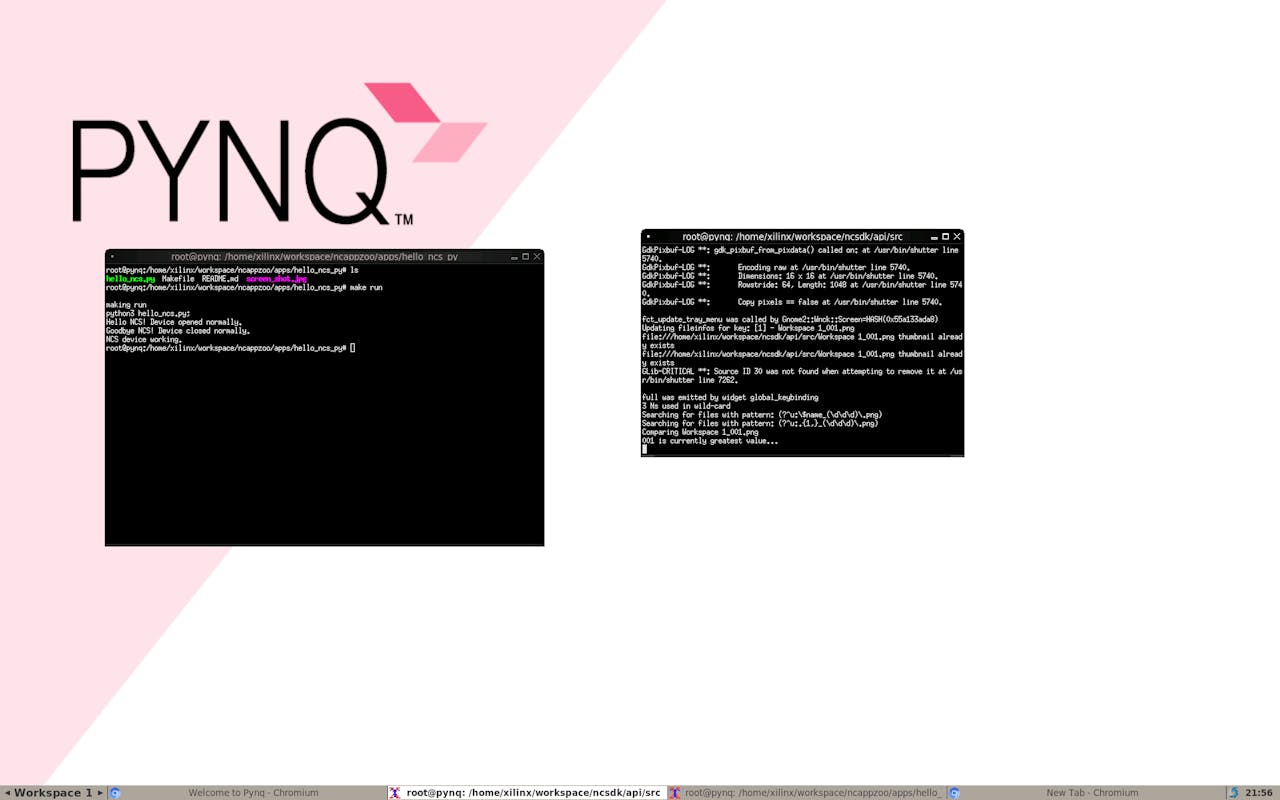The height and width of the screenshot is (800, 1280).
Task: Close the ncsdk/api/src terminal window
Action: [957, 237]
